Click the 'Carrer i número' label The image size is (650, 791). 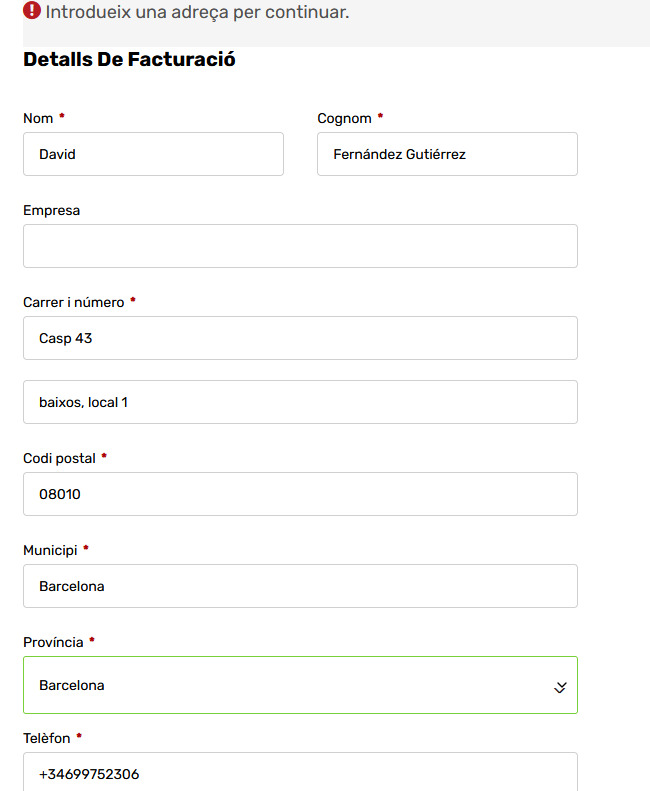[73, 302]
